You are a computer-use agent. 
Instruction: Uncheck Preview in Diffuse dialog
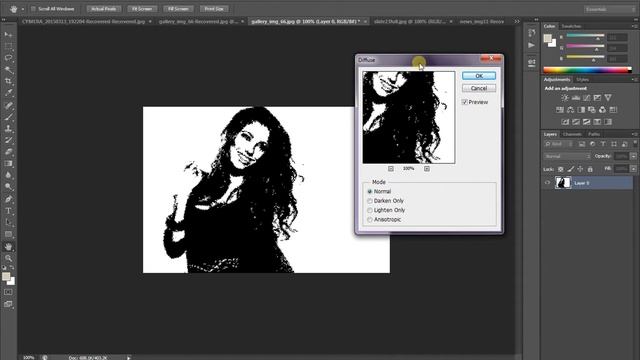(x=464, y=102)
